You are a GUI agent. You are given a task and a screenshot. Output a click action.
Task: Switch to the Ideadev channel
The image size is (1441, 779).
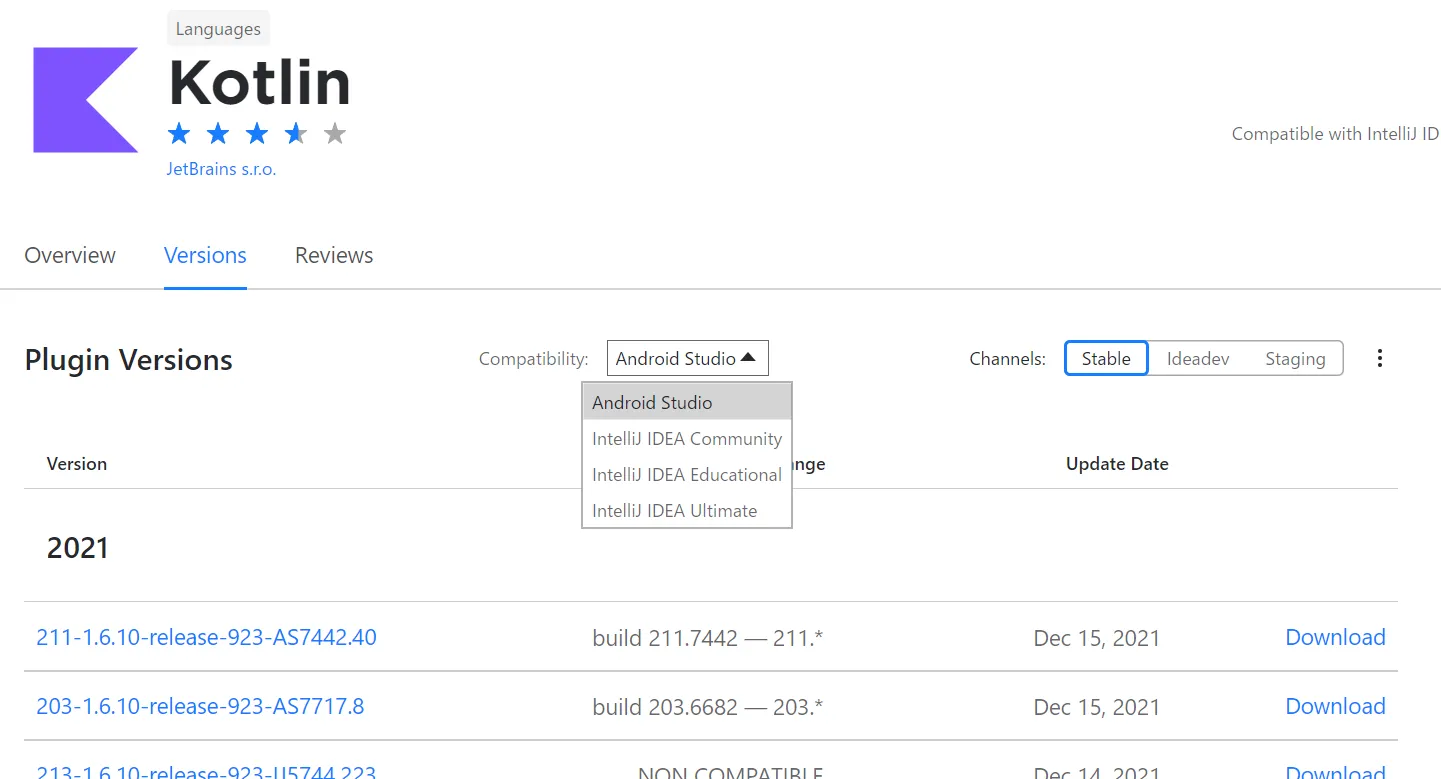1197,358
